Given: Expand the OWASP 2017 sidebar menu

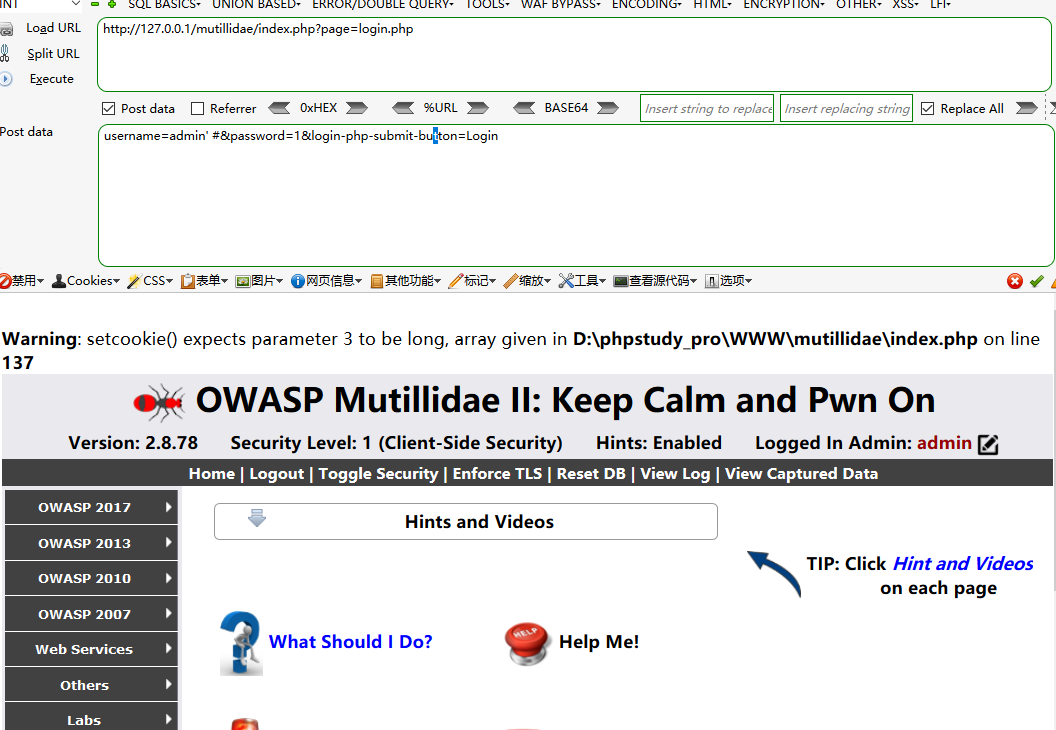Looking at the screenshot, I should 91,508.
